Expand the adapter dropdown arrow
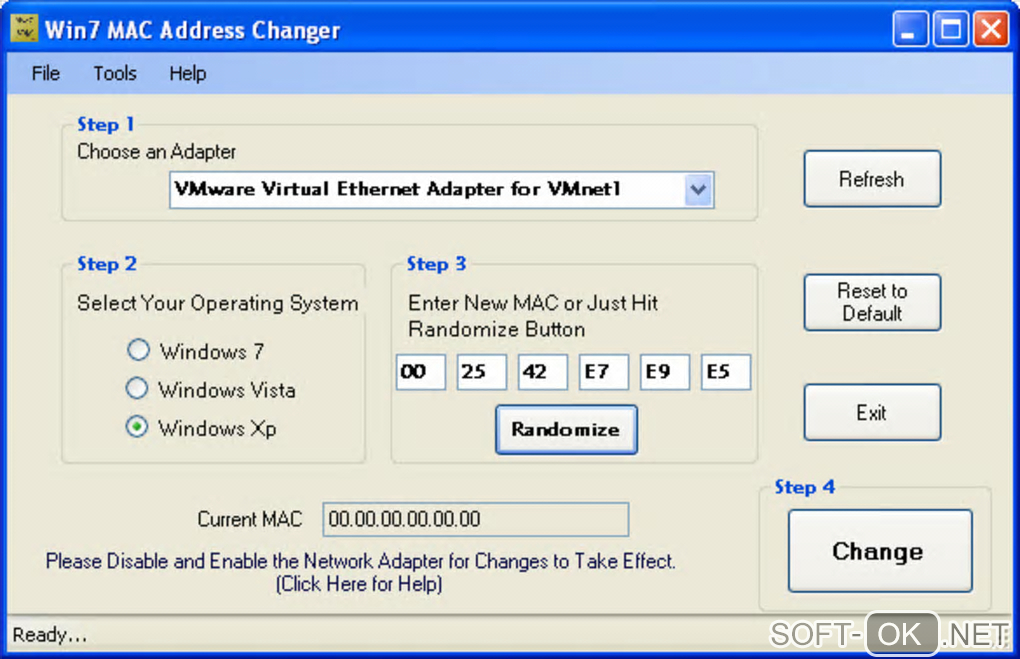Screen dimensions: 1020x659 [698, 190]
